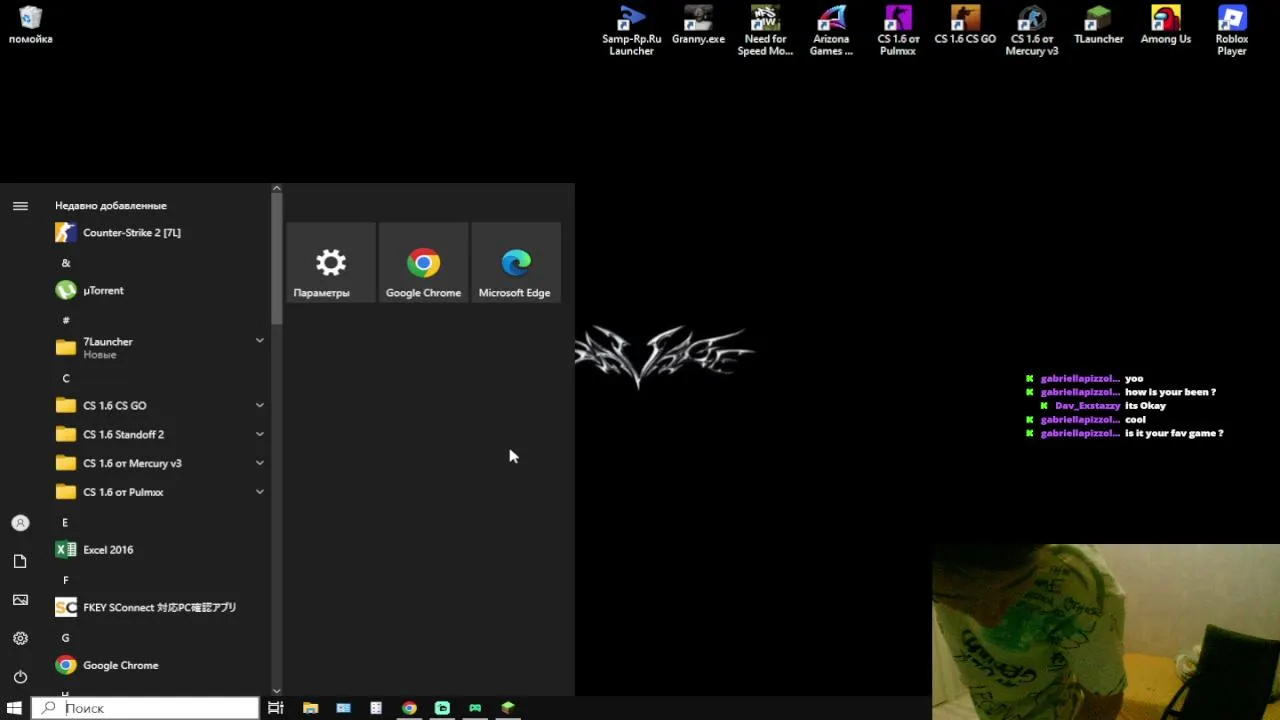
Task: Open CS 1.6 от Pulmxx desktop shortcut
Action: coord(898,31)
